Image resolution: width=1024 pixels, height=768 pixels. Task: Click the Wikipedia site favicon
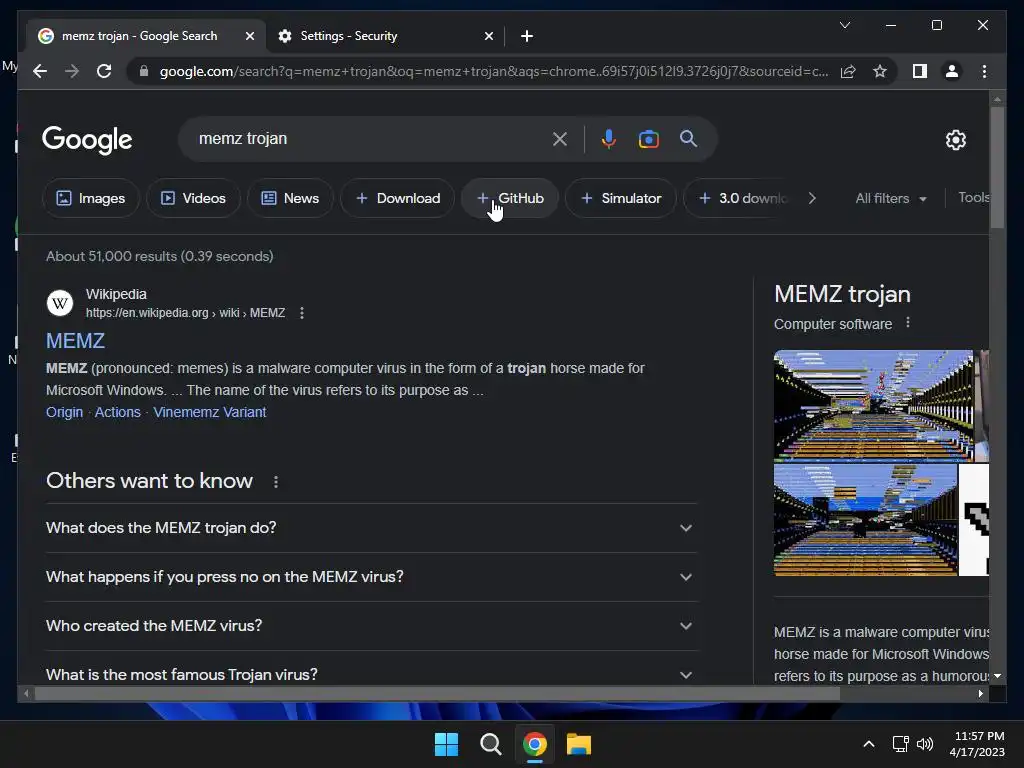tap(59, 303)
